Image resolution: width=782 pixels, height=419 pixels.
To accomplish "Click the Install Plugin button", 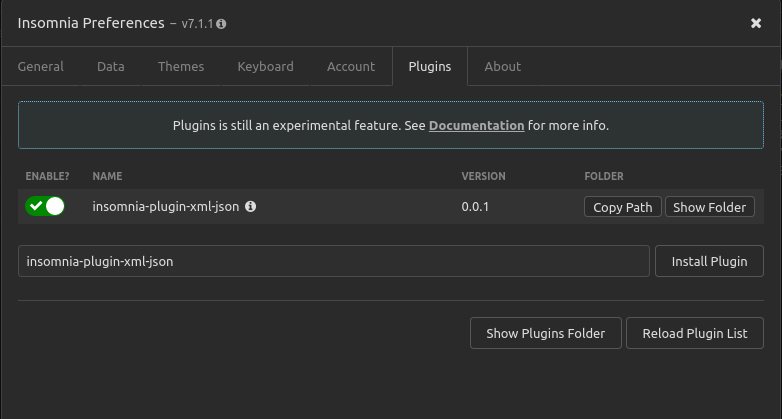I will click(x=709, y=261).
